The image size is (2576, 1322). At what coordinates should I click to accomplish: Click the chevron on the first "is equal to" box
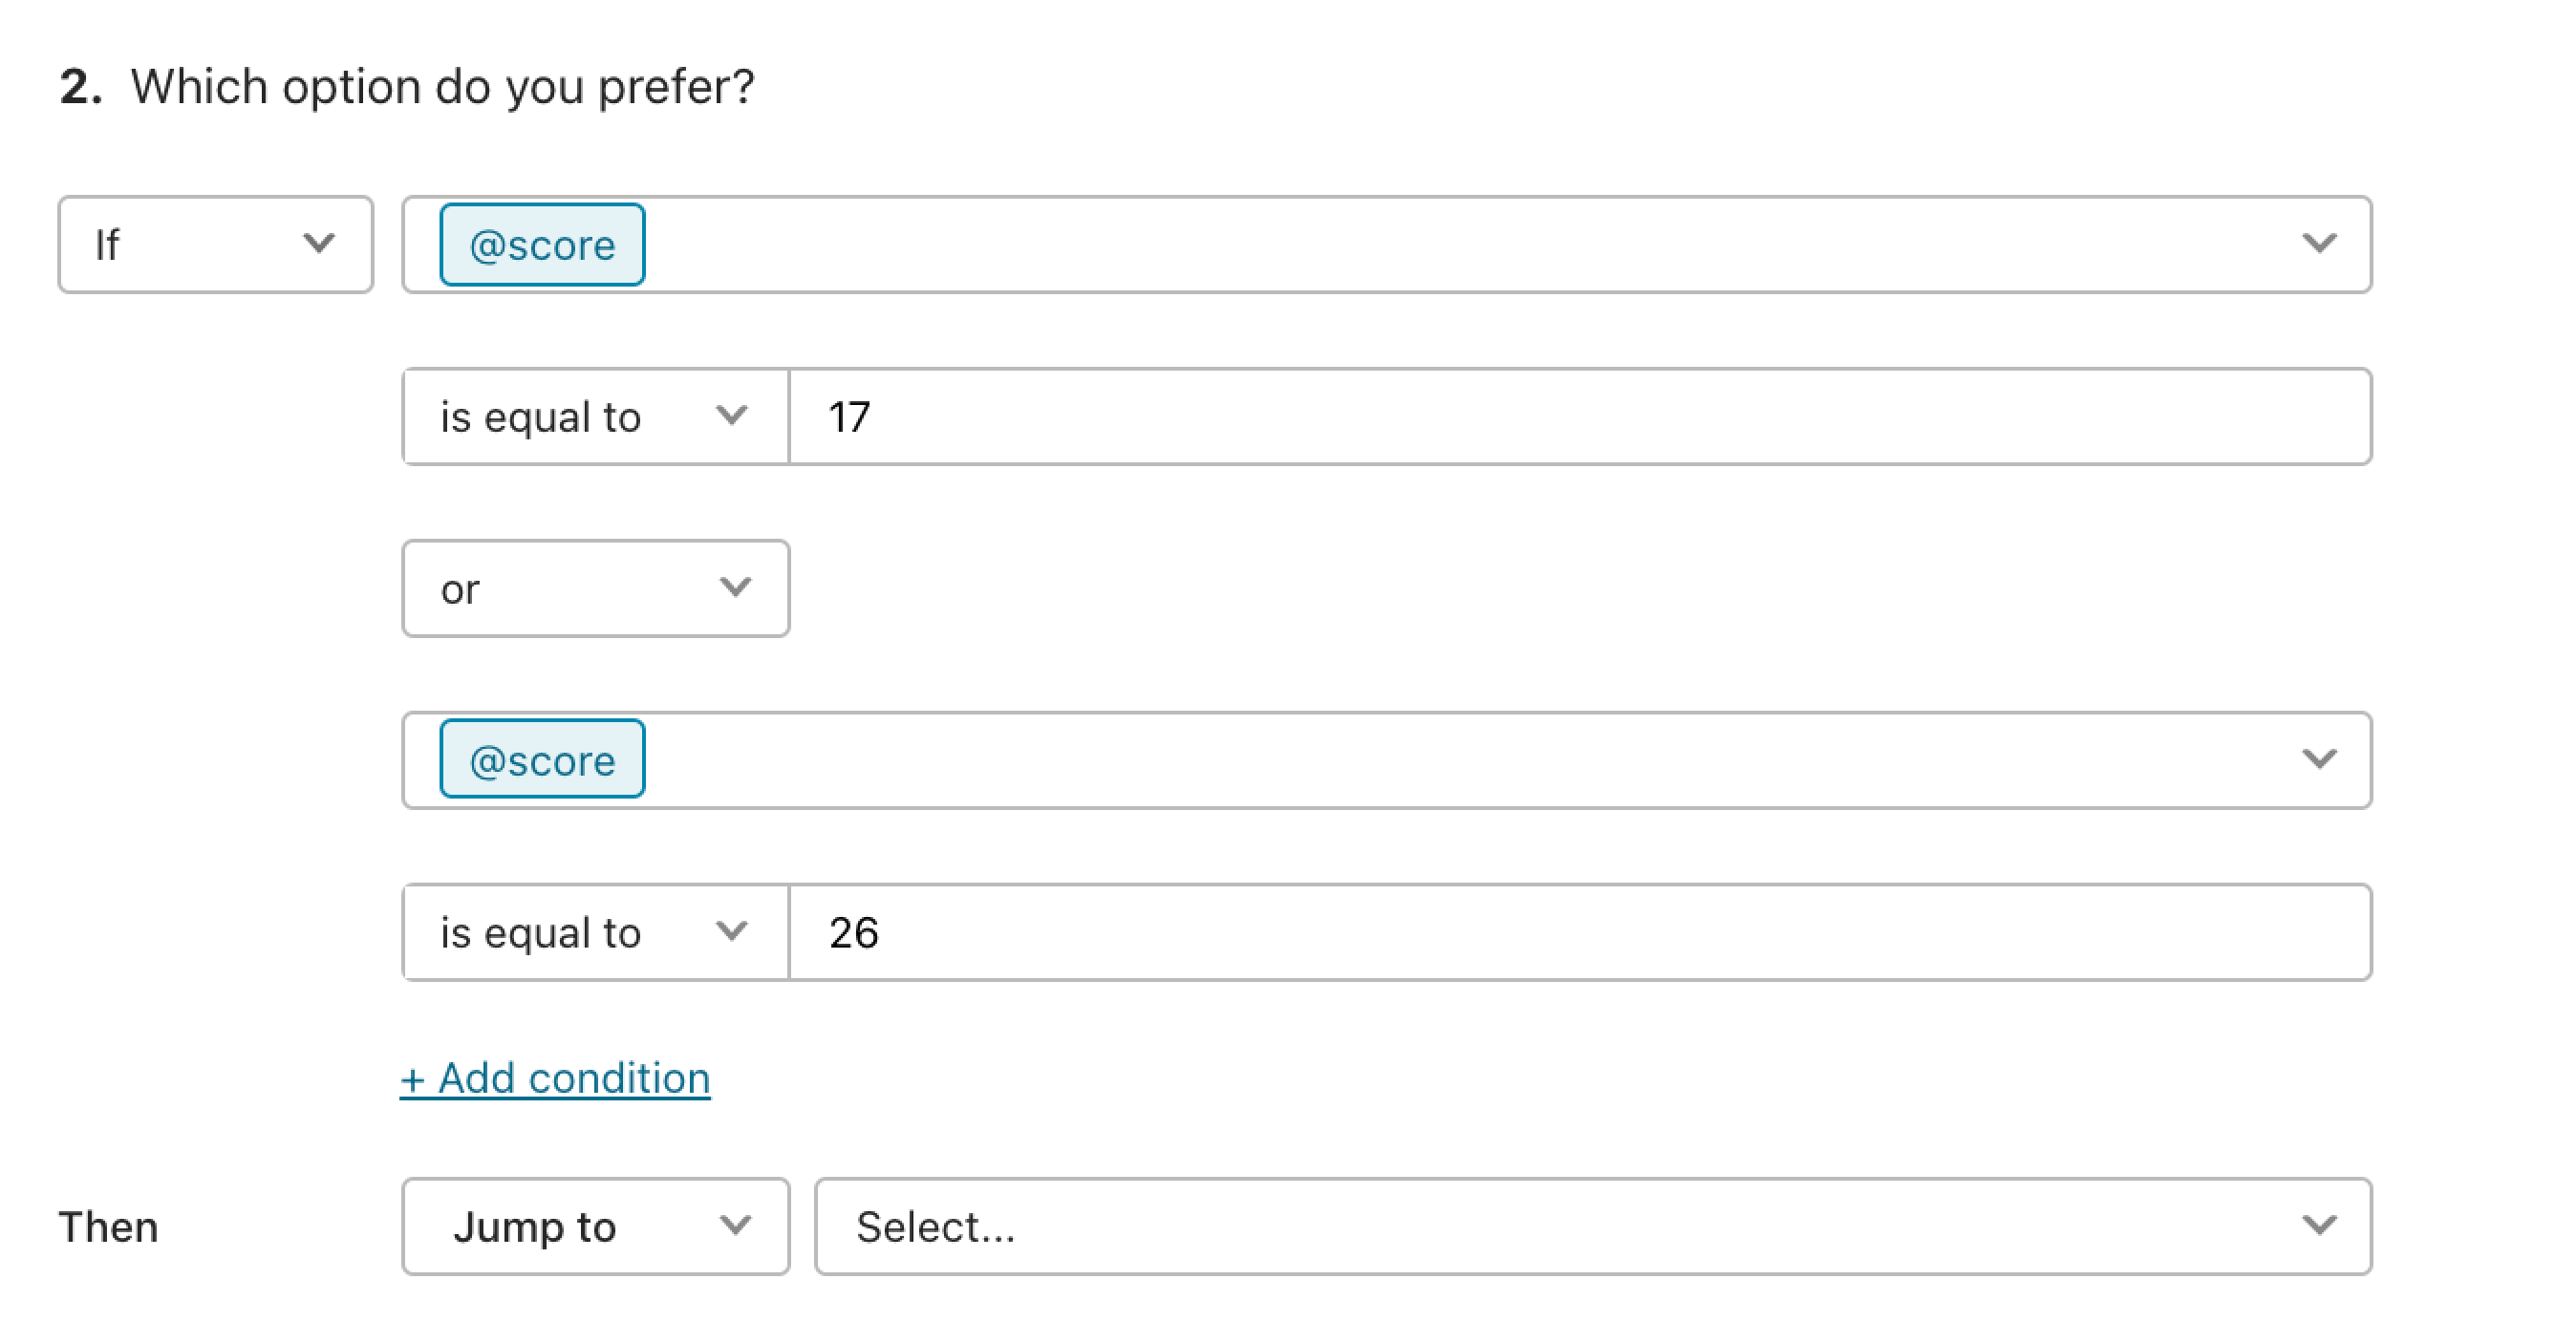pyautogui.click(x=736, y=416)
